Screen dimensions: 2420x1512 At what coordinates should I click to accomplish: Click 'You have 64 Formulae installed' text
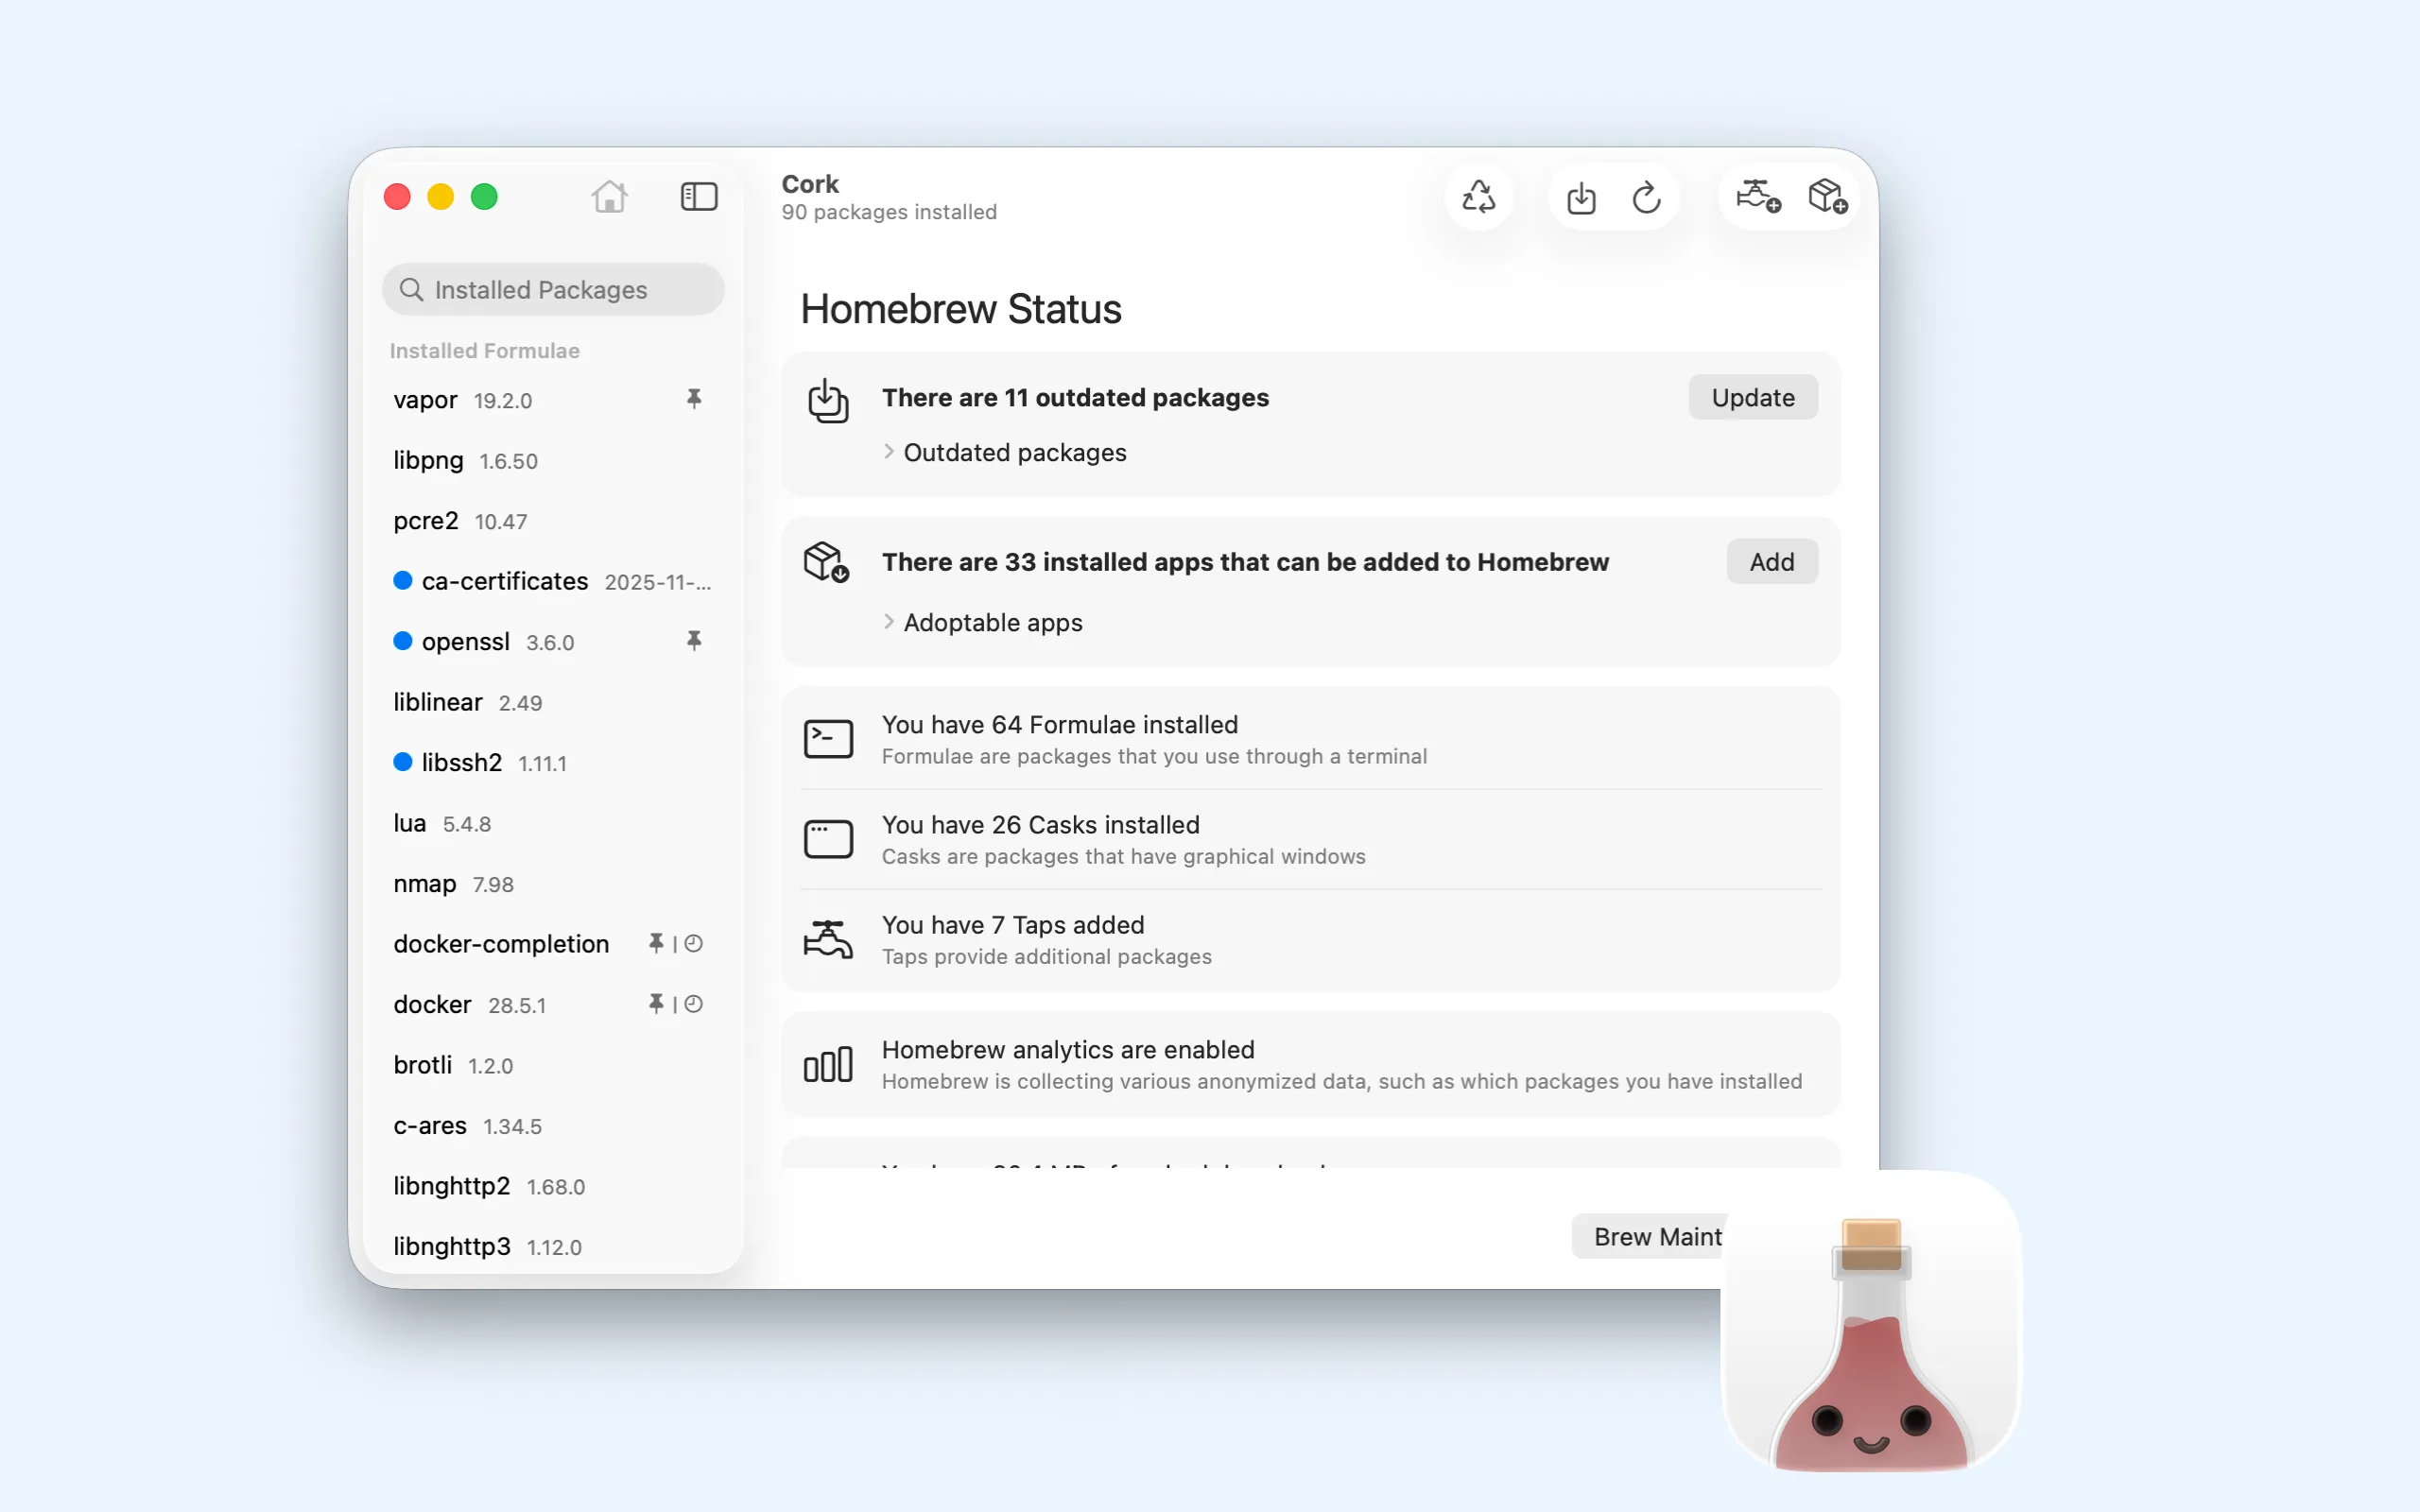click(x=1060, y=724)
